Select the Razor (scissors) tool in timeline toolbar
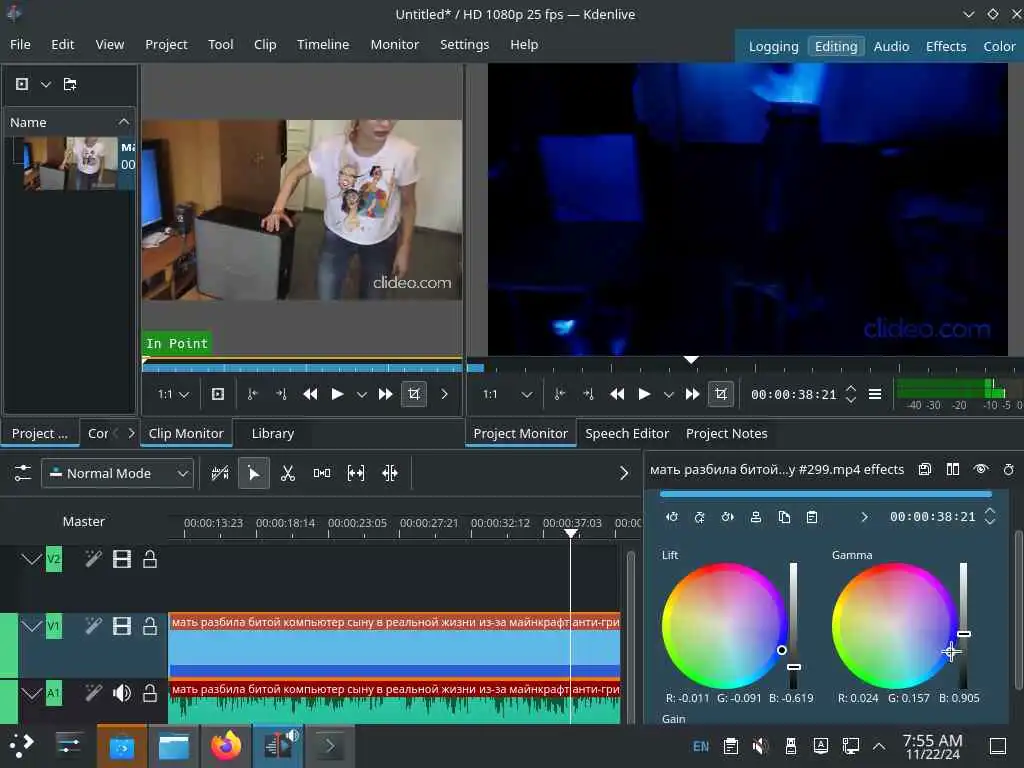Screen dimensions: 1024x768 pyautogui.click(x=288, y=473)
